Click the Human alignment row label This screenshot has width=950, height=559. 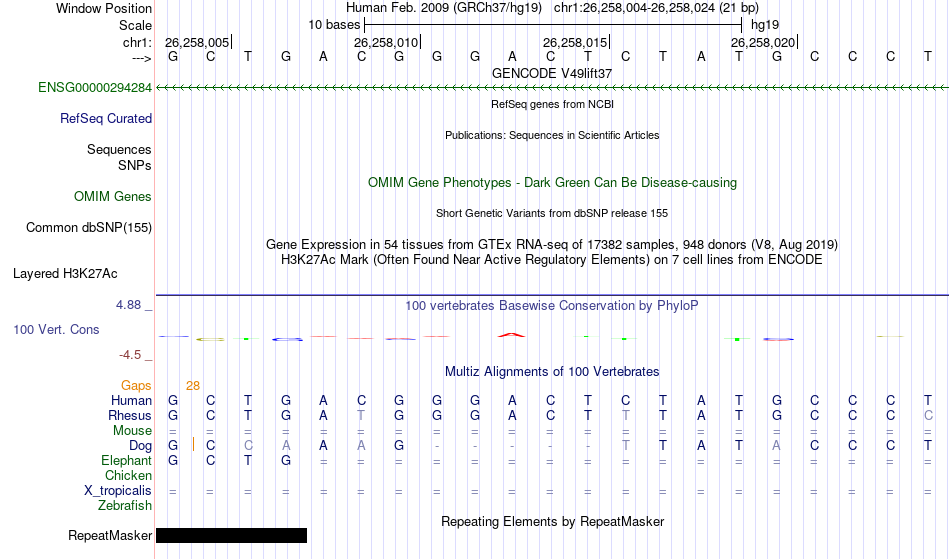(x=131, y=400)
